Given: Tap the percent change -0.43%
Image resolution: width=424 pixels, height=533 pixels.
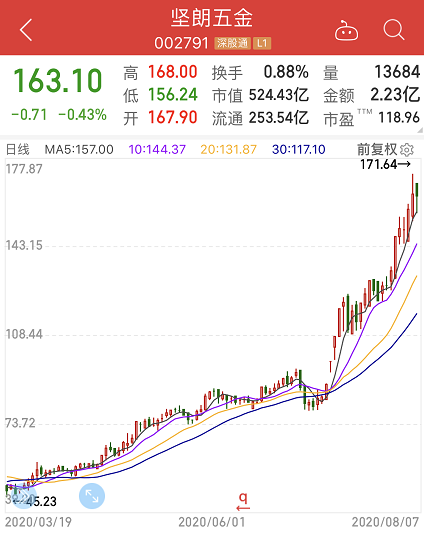Looking at the screenshot, I should click(x=83, y=115).
